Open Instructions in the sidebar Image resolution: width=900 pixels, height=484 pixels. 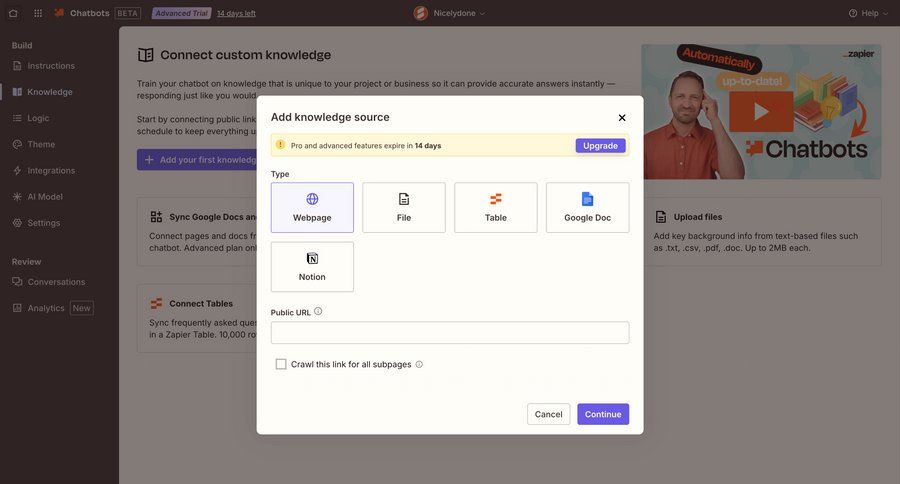(x=51, y=66)
